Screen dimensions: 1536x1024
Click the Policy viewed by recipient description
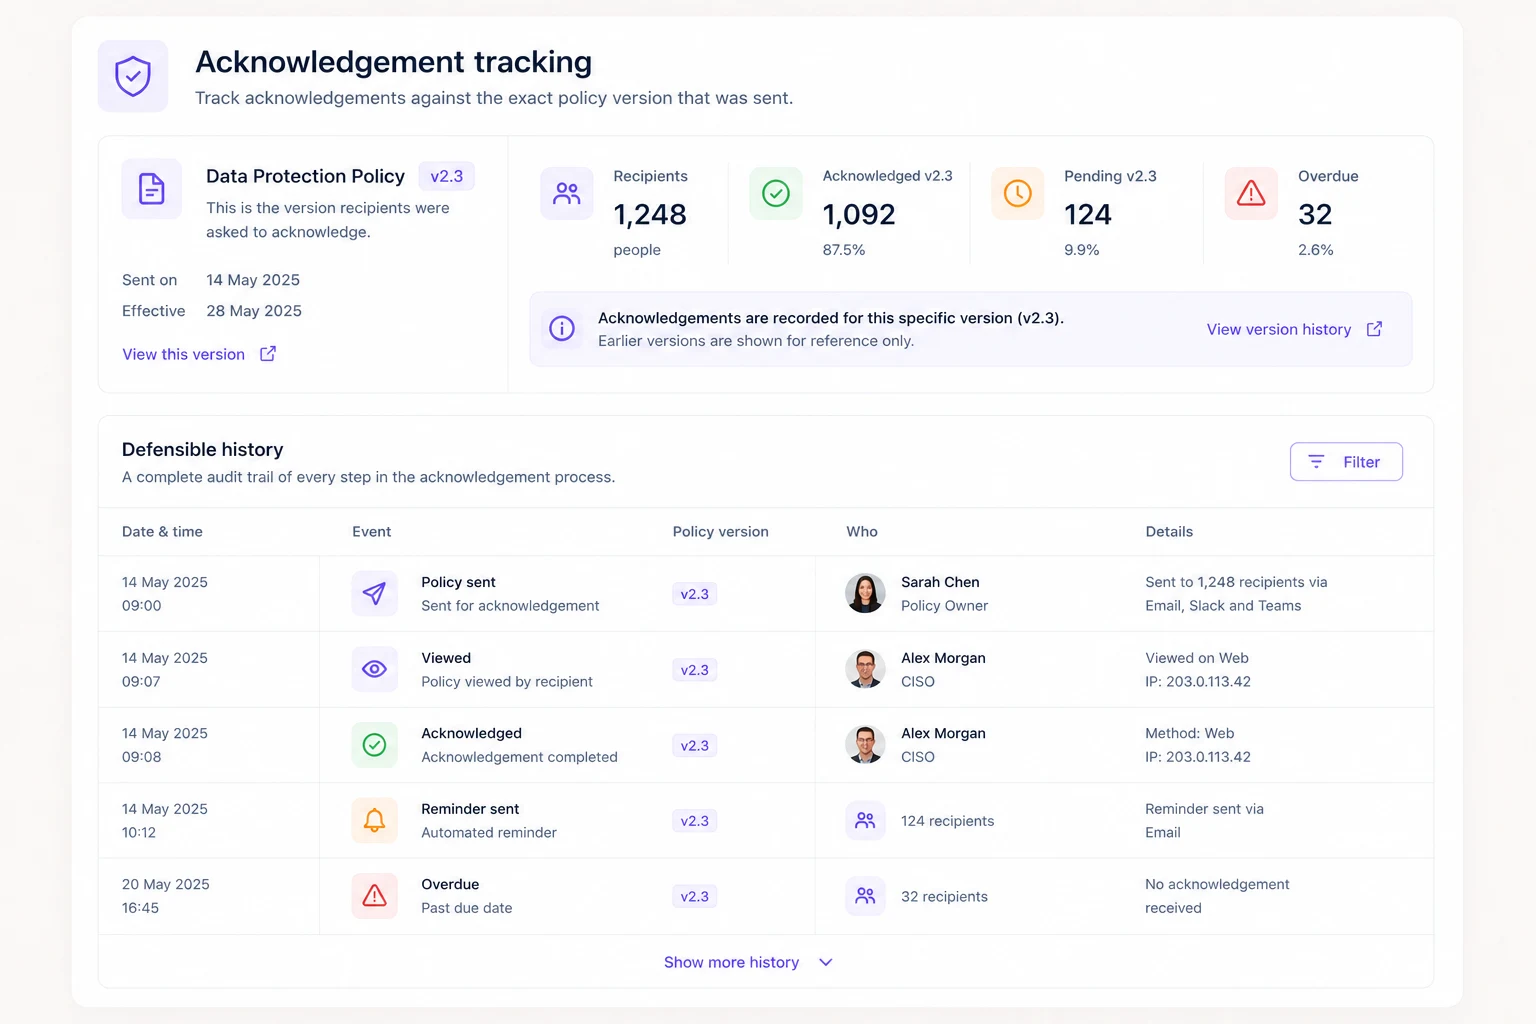[x=507, y=682]
